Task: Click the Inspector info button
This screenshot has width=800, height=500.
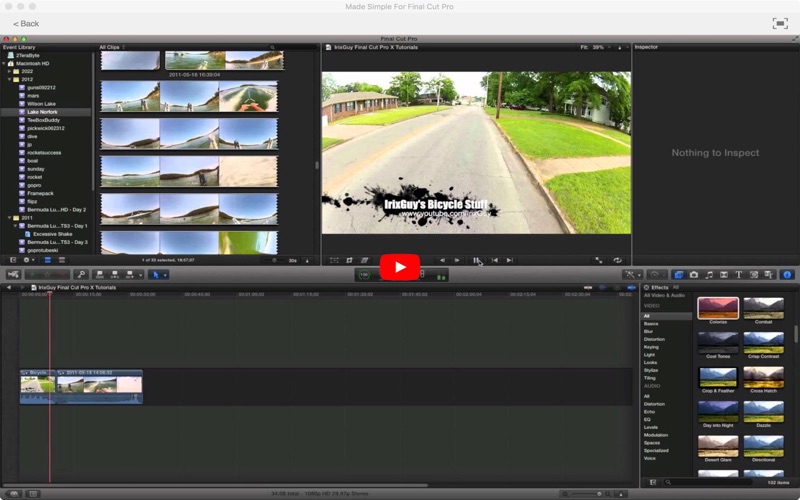Action: click(x=786, y=274)
